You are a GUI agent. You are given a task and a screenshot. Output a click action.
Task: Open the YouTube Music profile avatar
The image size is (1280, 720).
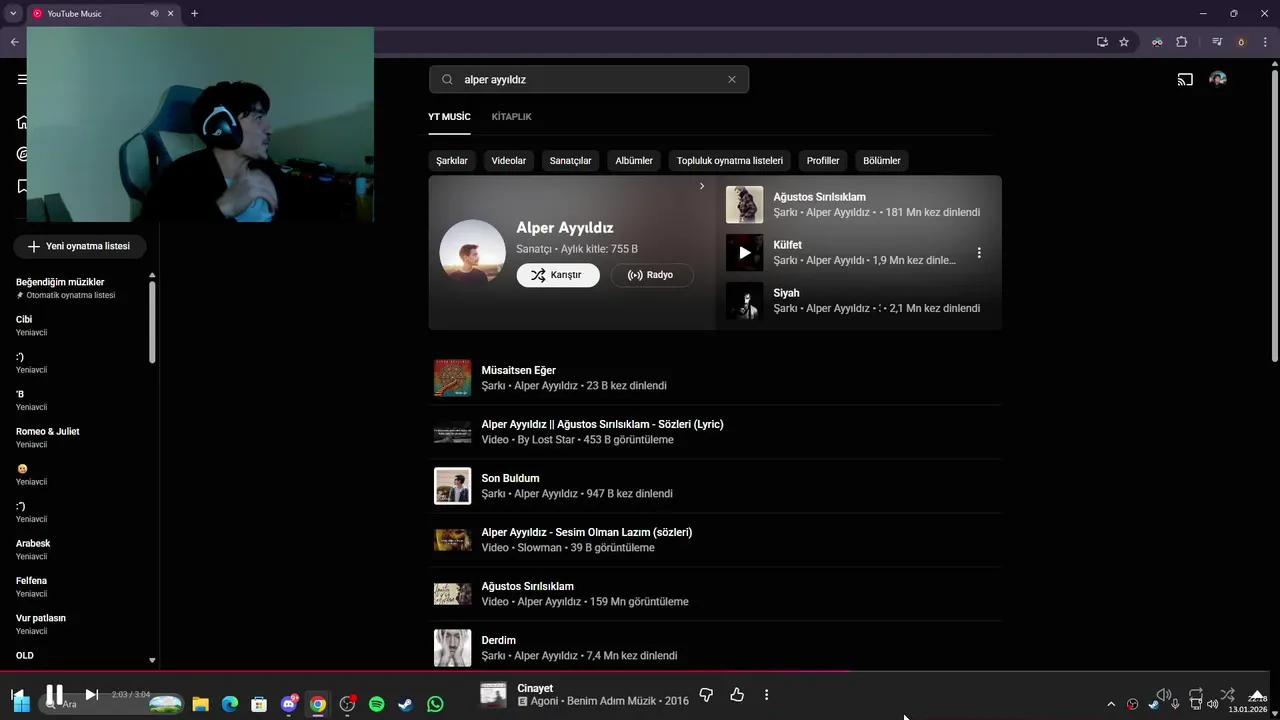coord(1217,79)
